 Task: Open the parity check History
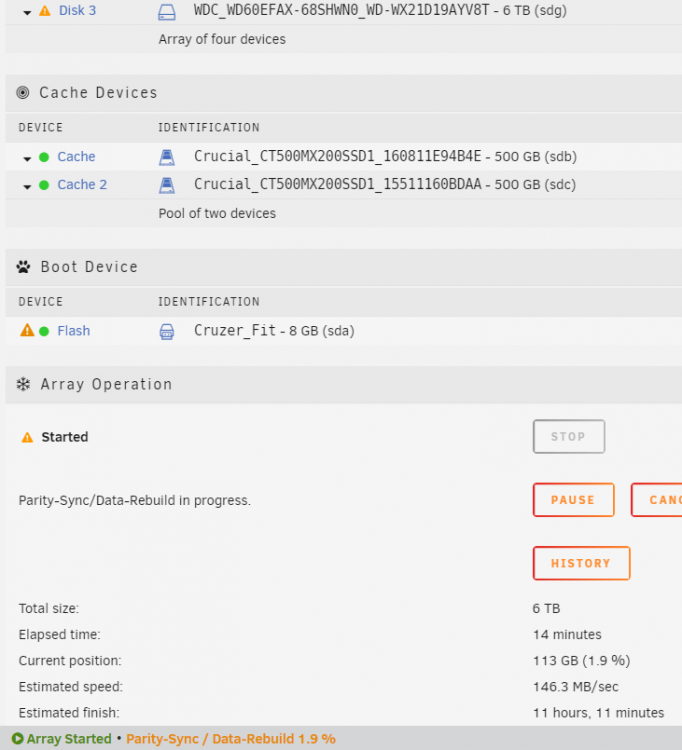tap(581, 563)
